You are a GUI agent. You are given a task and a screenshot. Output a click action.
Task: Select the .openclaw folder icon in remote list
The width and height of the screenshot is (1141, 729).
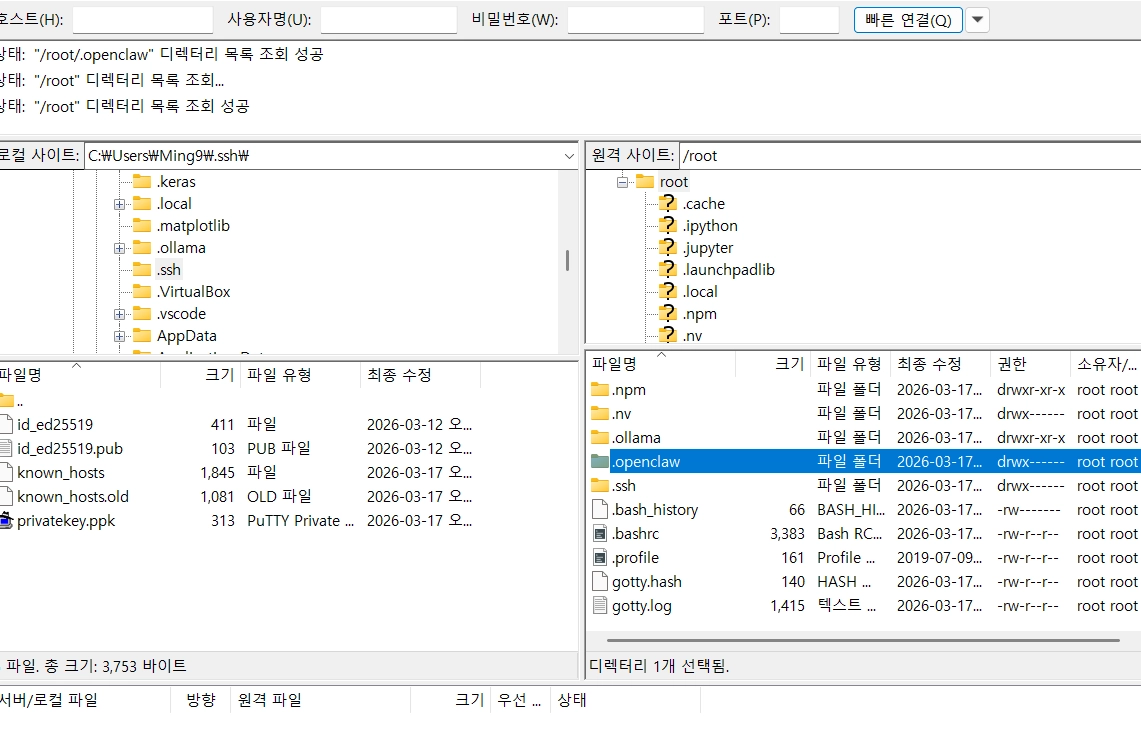[600, 461]
